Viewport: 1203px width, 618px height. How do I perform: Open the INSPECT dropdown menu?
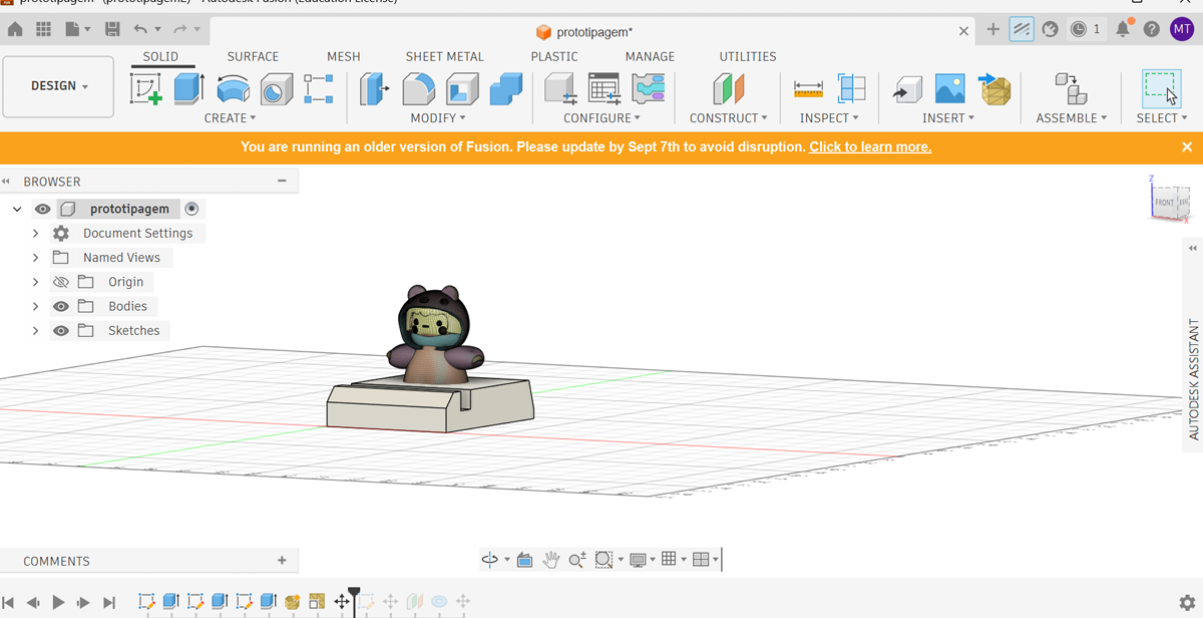coord(829,118)
